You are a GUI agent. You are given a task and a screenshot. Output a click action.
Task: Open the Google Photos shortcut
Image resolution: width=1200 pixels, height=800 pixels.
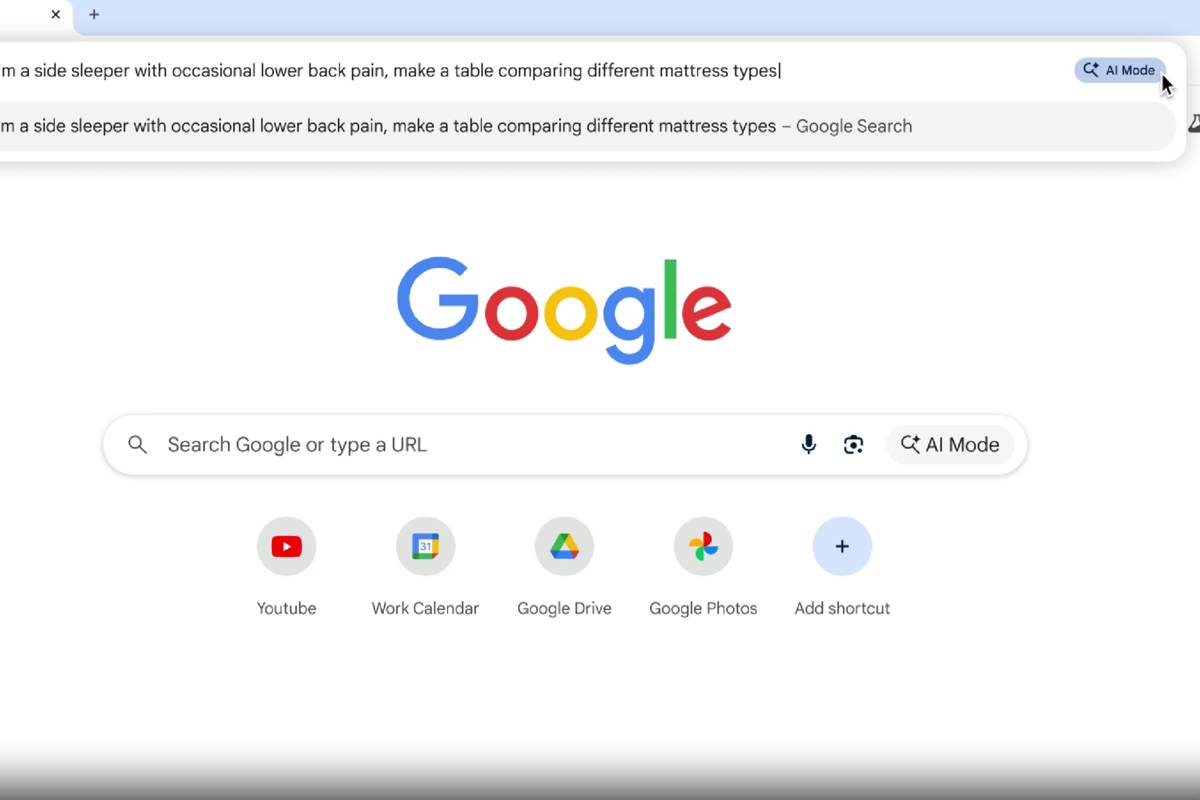(703, 546)
